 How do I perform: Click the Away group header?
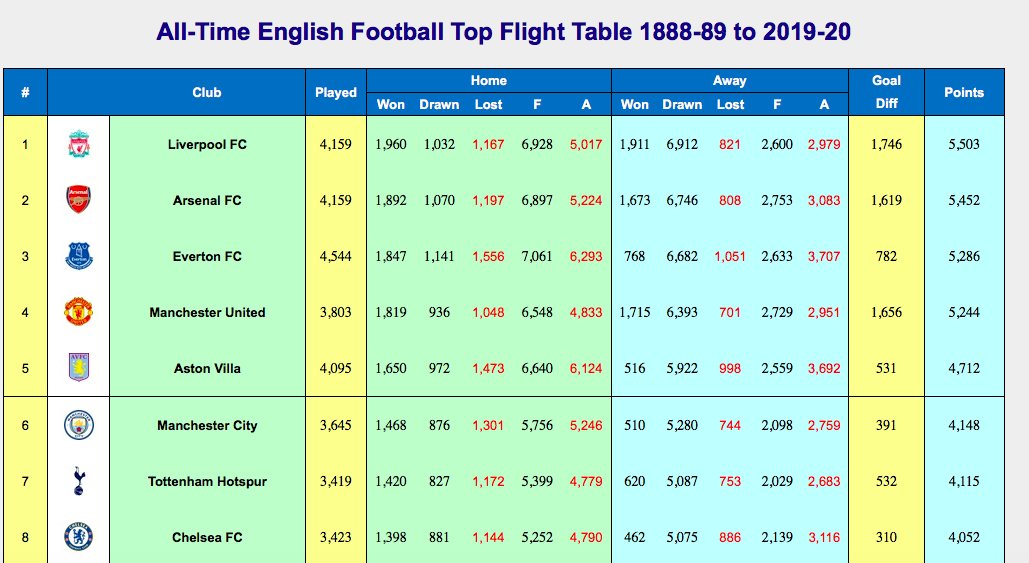click(730, 80)
